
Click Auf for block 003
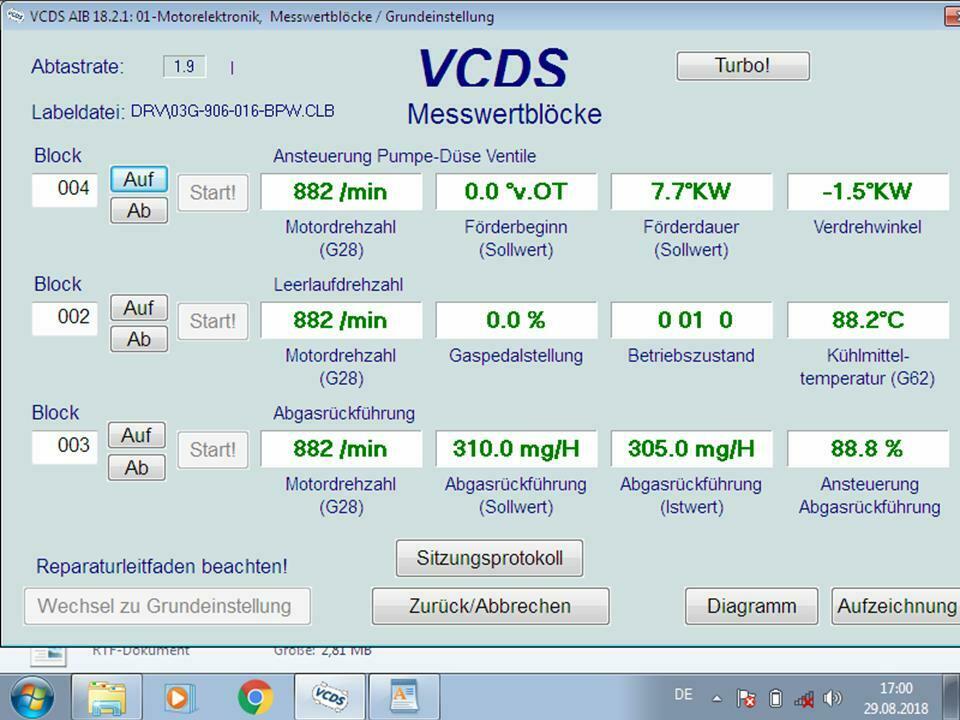137,435
